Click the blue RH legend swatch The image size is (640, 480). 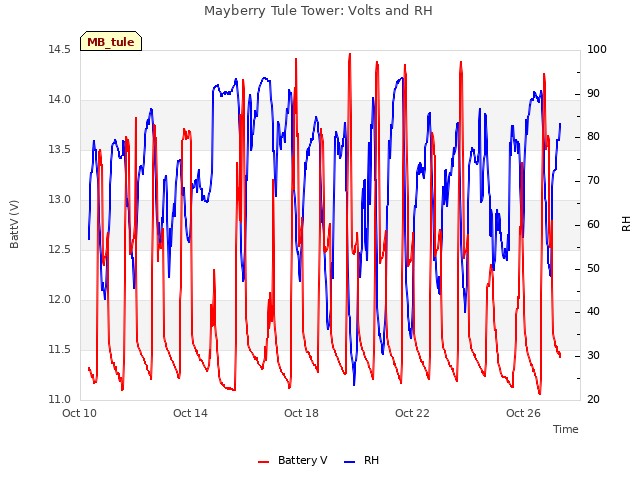(350, 462)
